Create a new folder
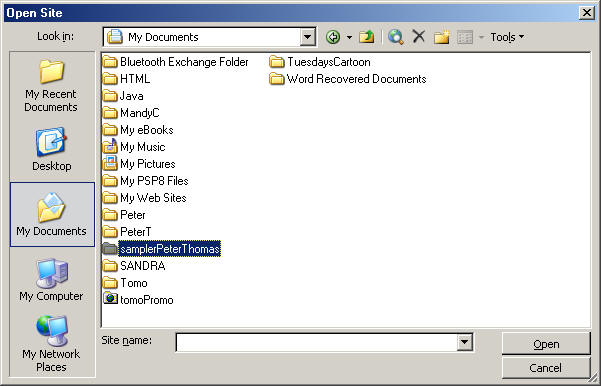 [x=442, y=37]
